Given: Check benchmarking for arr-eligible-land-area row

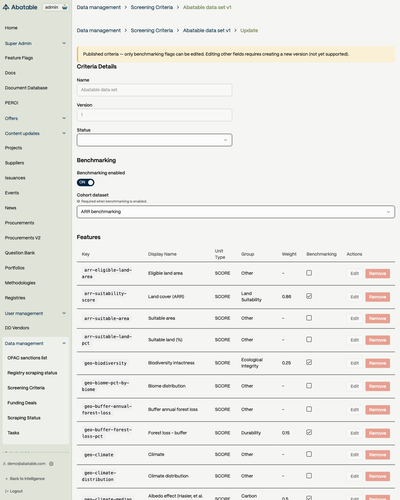Looking at the screenshot, I should coord(309,273).
